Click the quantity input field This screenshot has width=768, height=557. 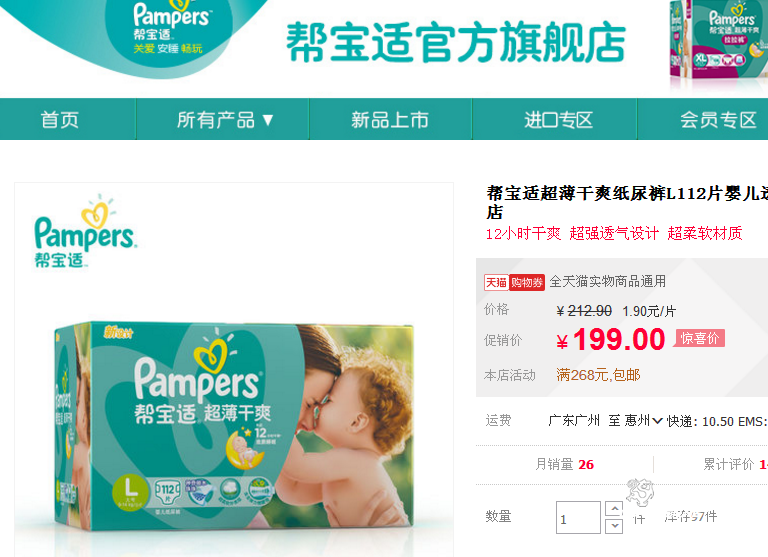[578, 517]
